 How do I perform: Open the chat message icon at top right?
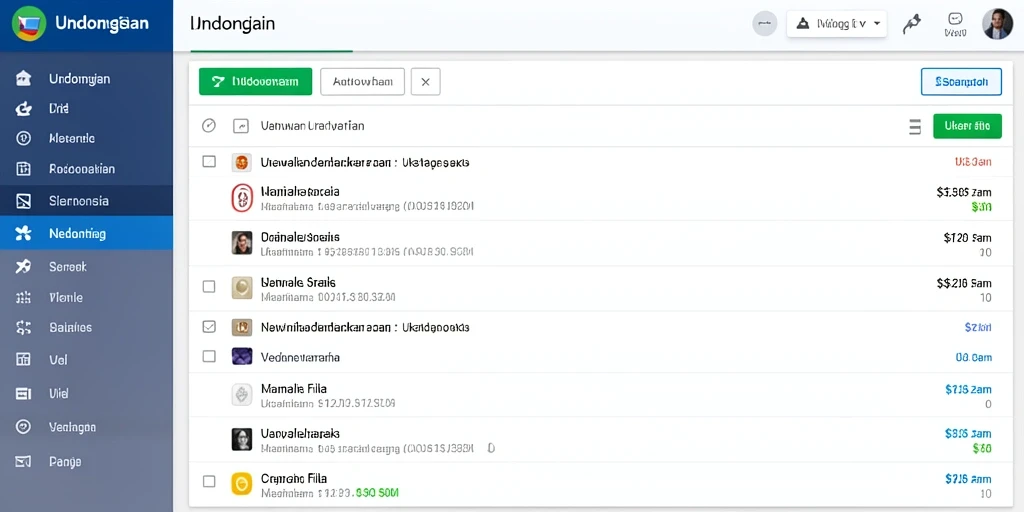[x=955, y=19]
